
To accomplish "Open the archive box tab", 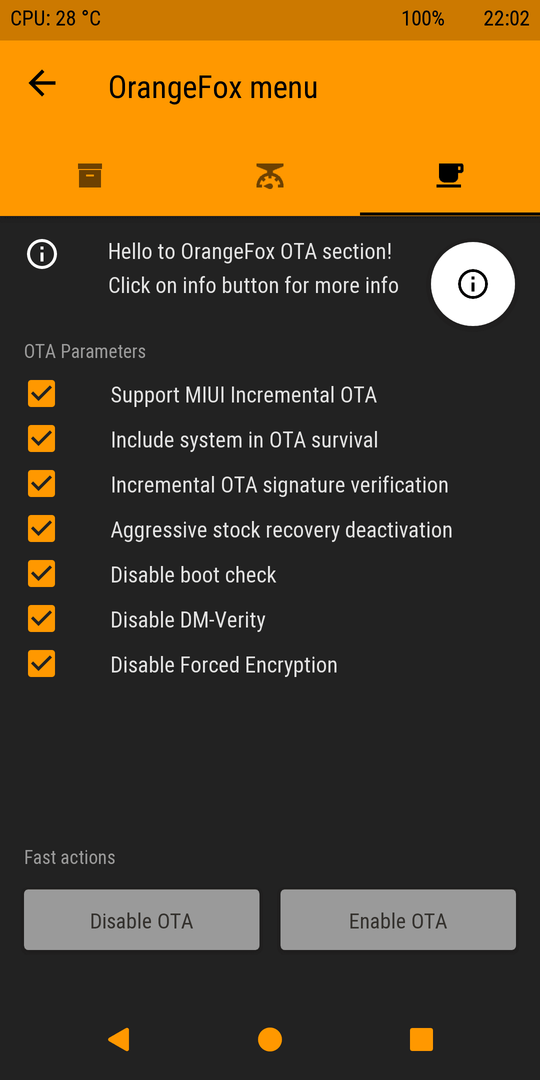I will tap(90, 175).
